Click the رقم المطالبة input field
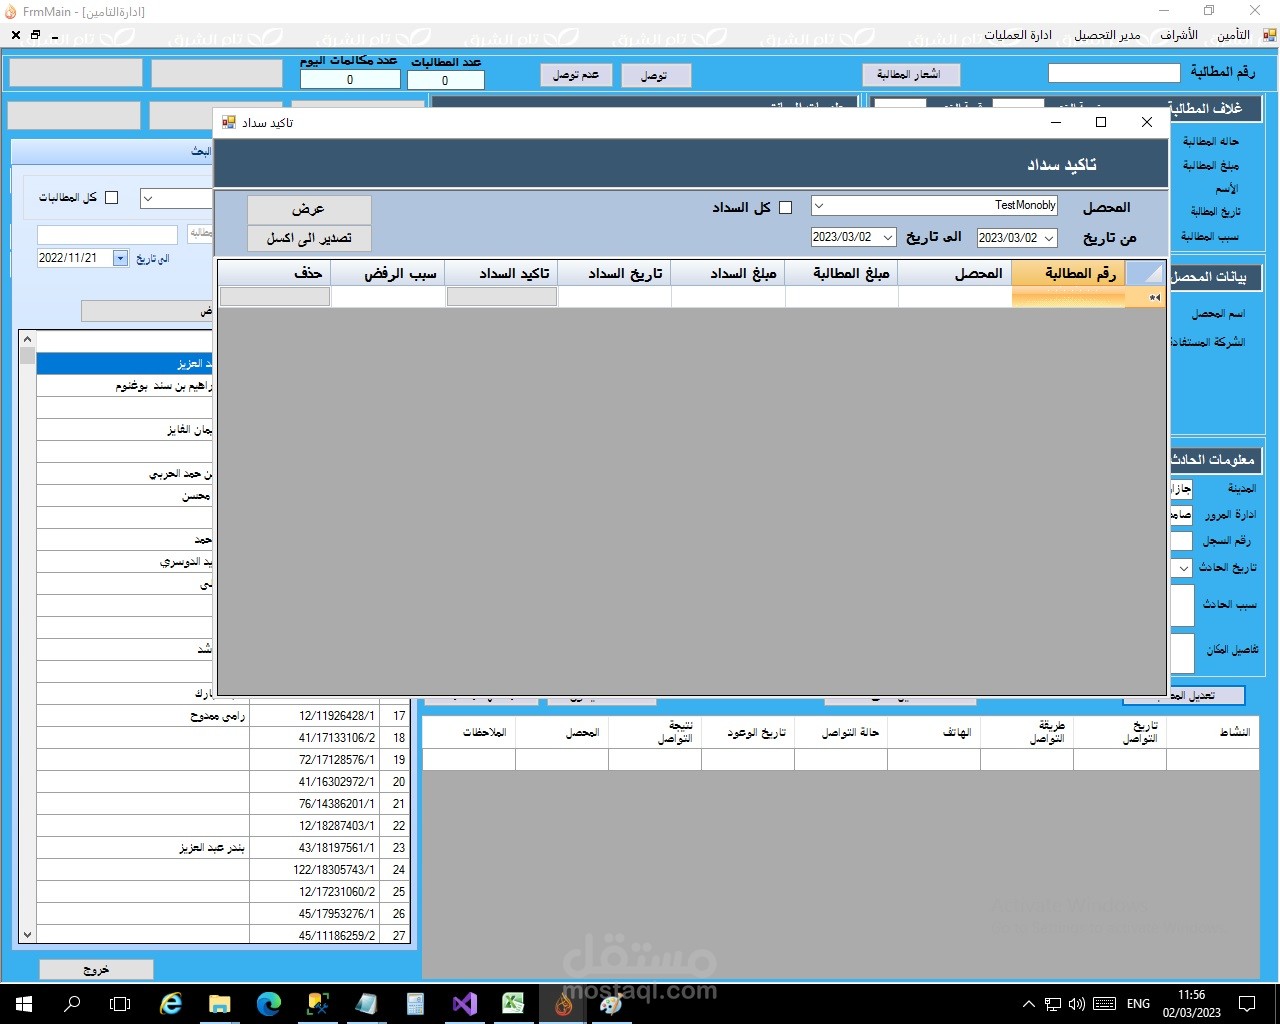The height and width of the screenshot is (1024, 1280). click(1114, 73)
